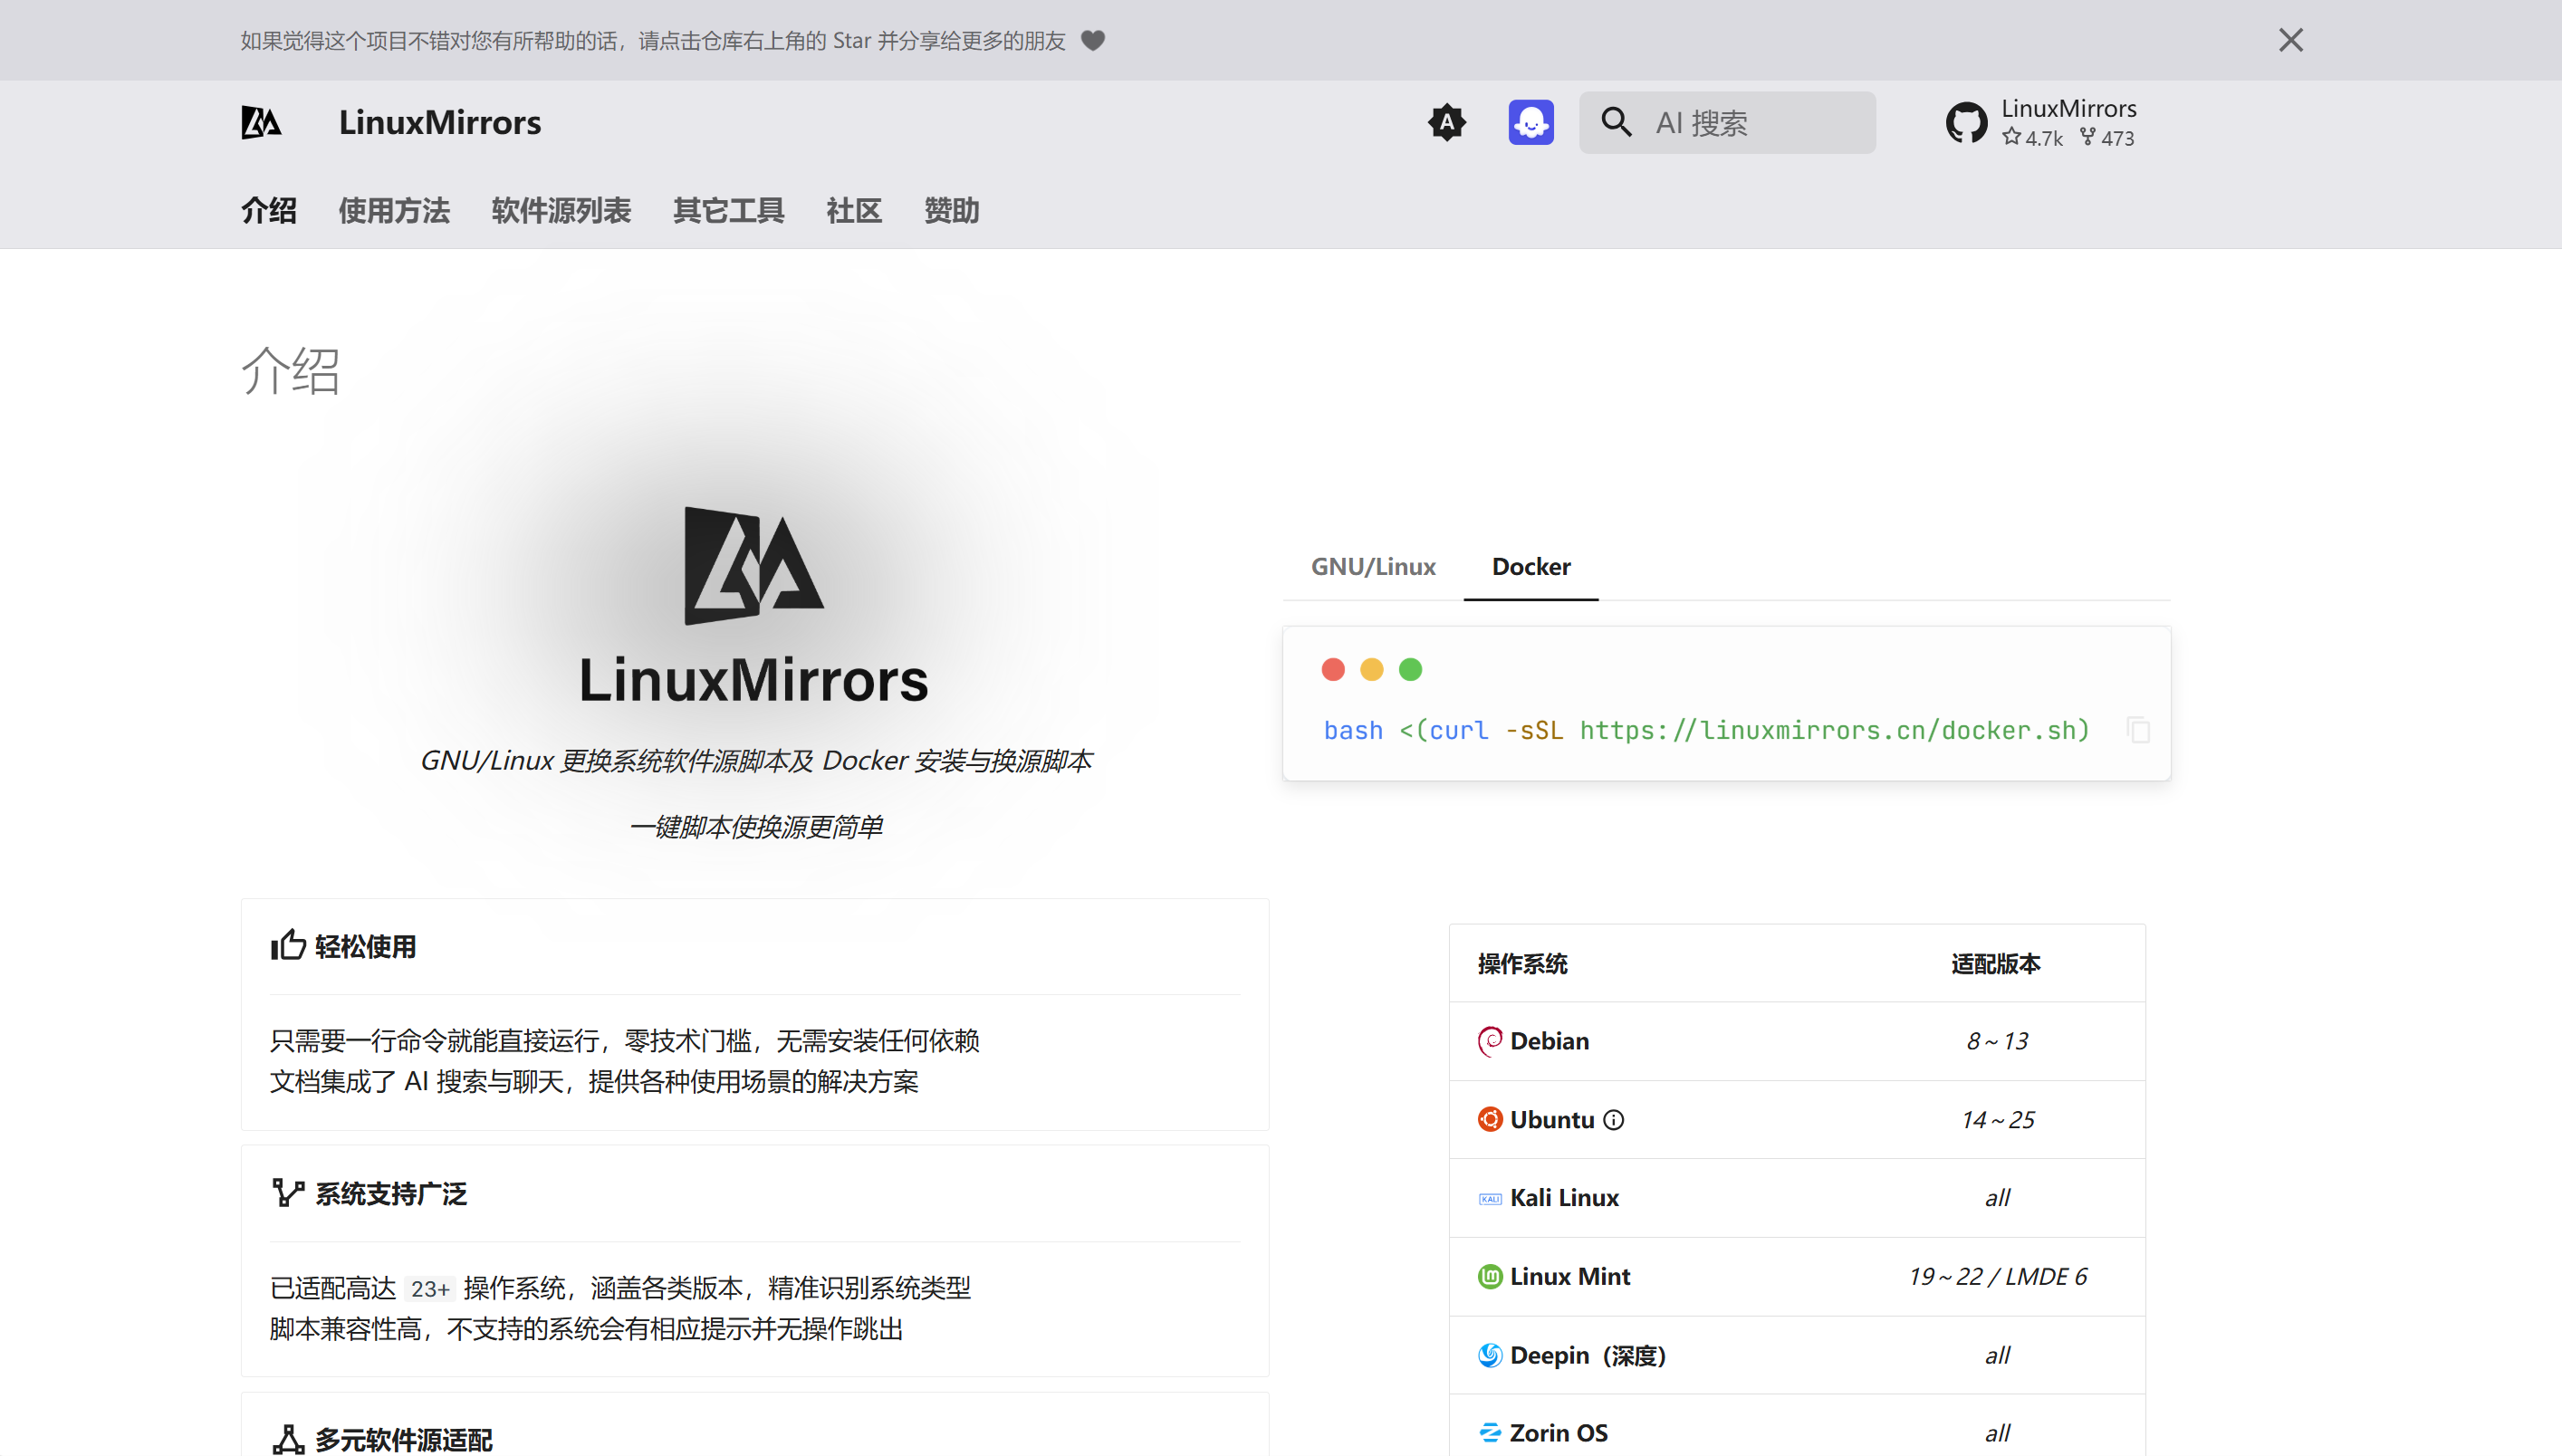Click the Zorin OS logo icon
This screenshot has width=2562, height=1456.
[x=1490, y=1433]
